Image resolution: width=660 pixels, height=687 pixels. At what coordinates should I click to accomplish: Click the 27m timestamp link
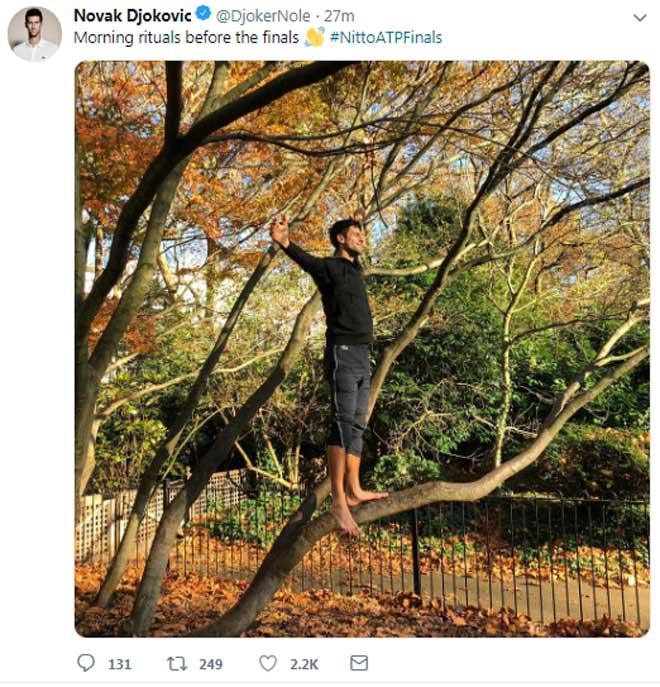pos(339,16)
